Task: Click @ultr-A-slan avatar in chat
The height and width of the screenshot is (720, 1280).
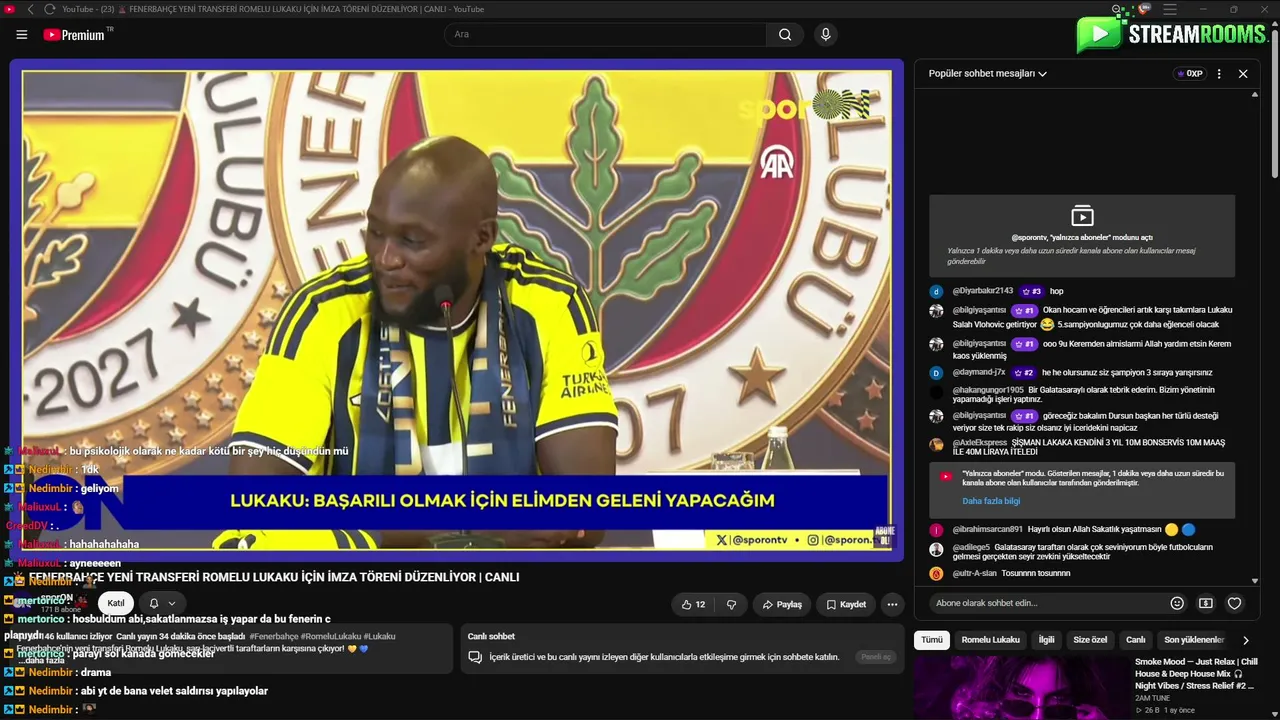Action: 936,574
